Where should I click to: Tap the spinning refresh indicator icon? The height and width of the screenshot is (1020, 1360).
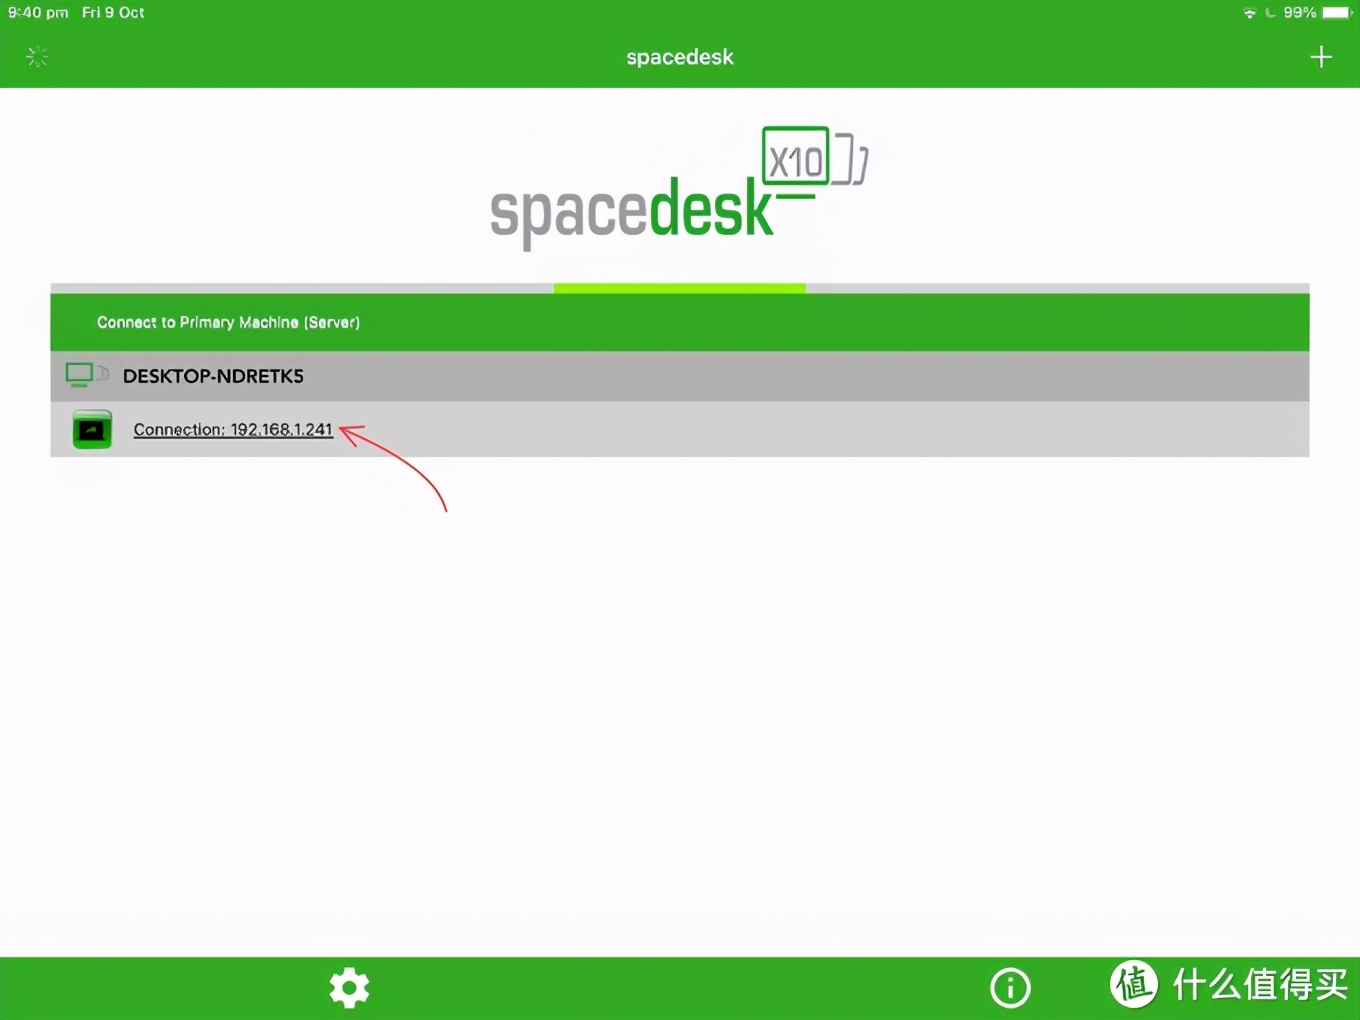point(37,57)
